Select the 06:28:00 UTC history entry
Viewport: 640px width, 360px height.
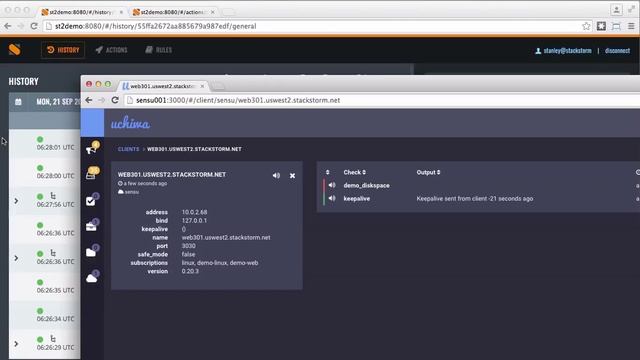45,172
